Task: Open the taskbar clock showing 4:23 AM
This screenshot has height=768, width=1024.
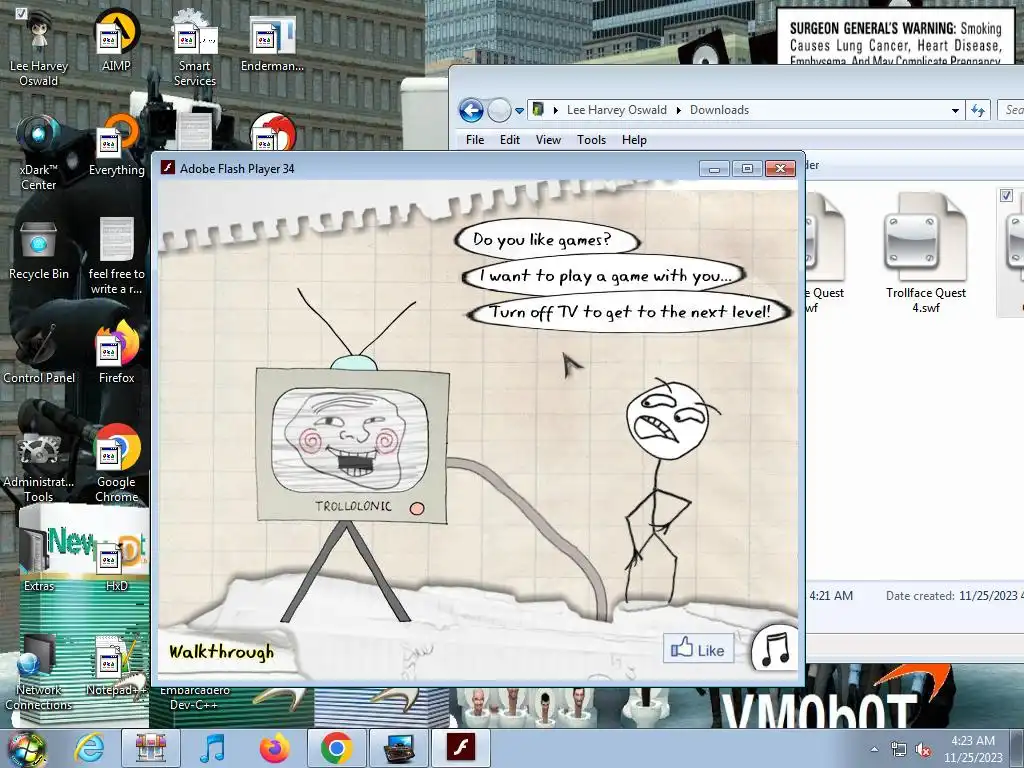Action: [973, 749]
